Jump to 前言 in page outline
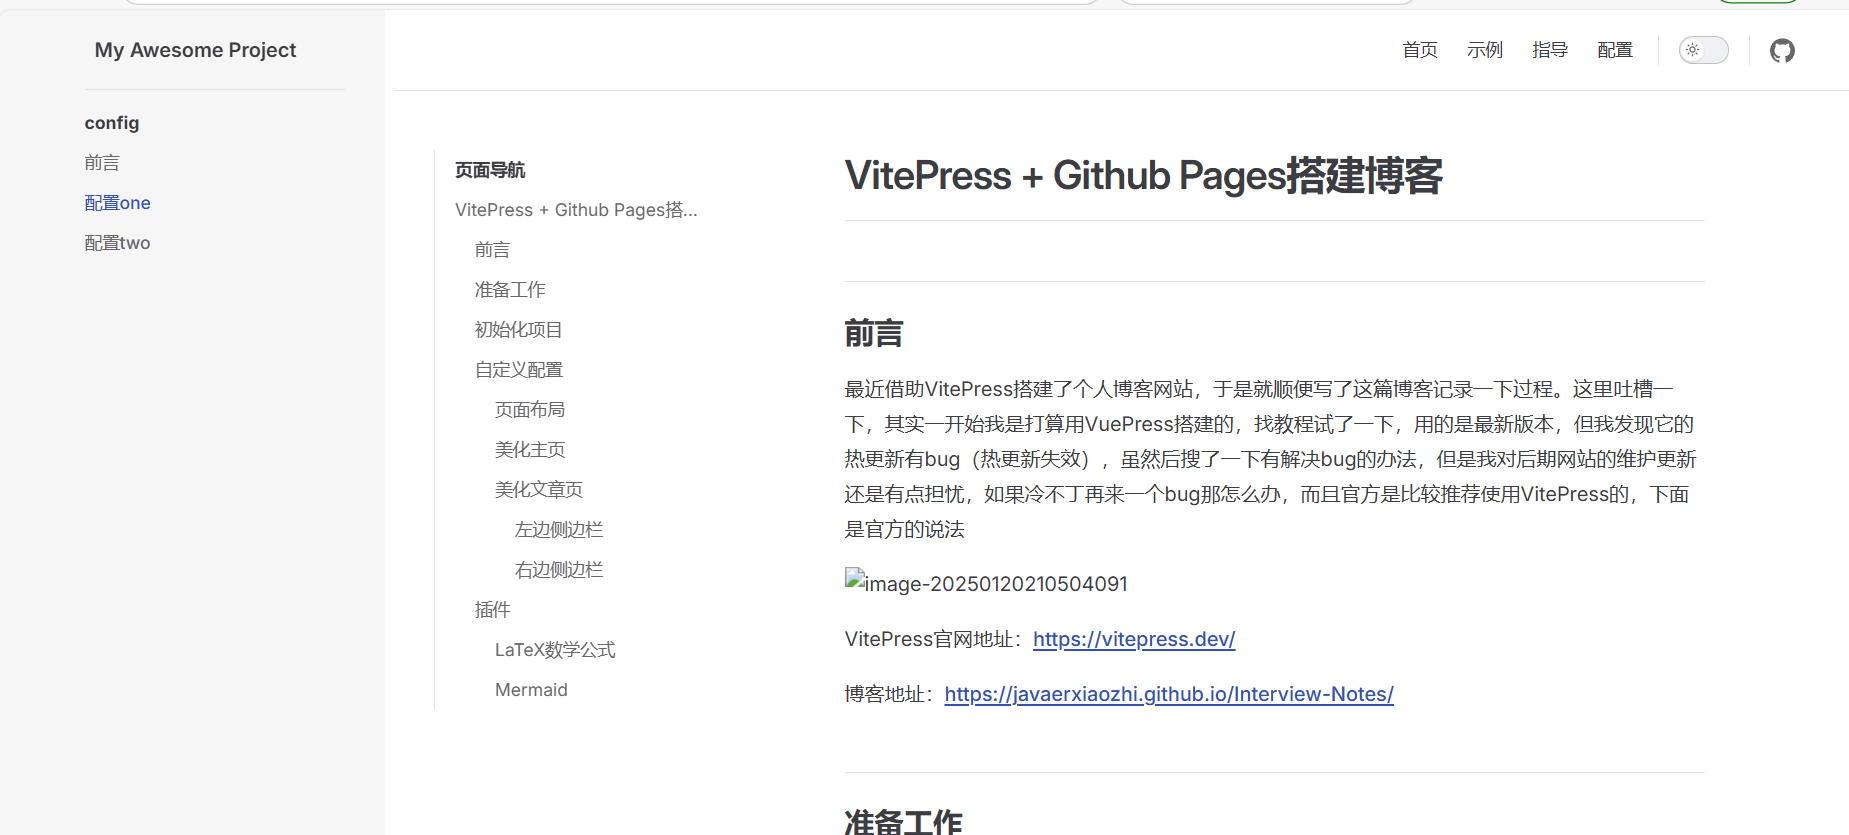This screenshot has width=1849, height=835. click(x=492, y=250)
